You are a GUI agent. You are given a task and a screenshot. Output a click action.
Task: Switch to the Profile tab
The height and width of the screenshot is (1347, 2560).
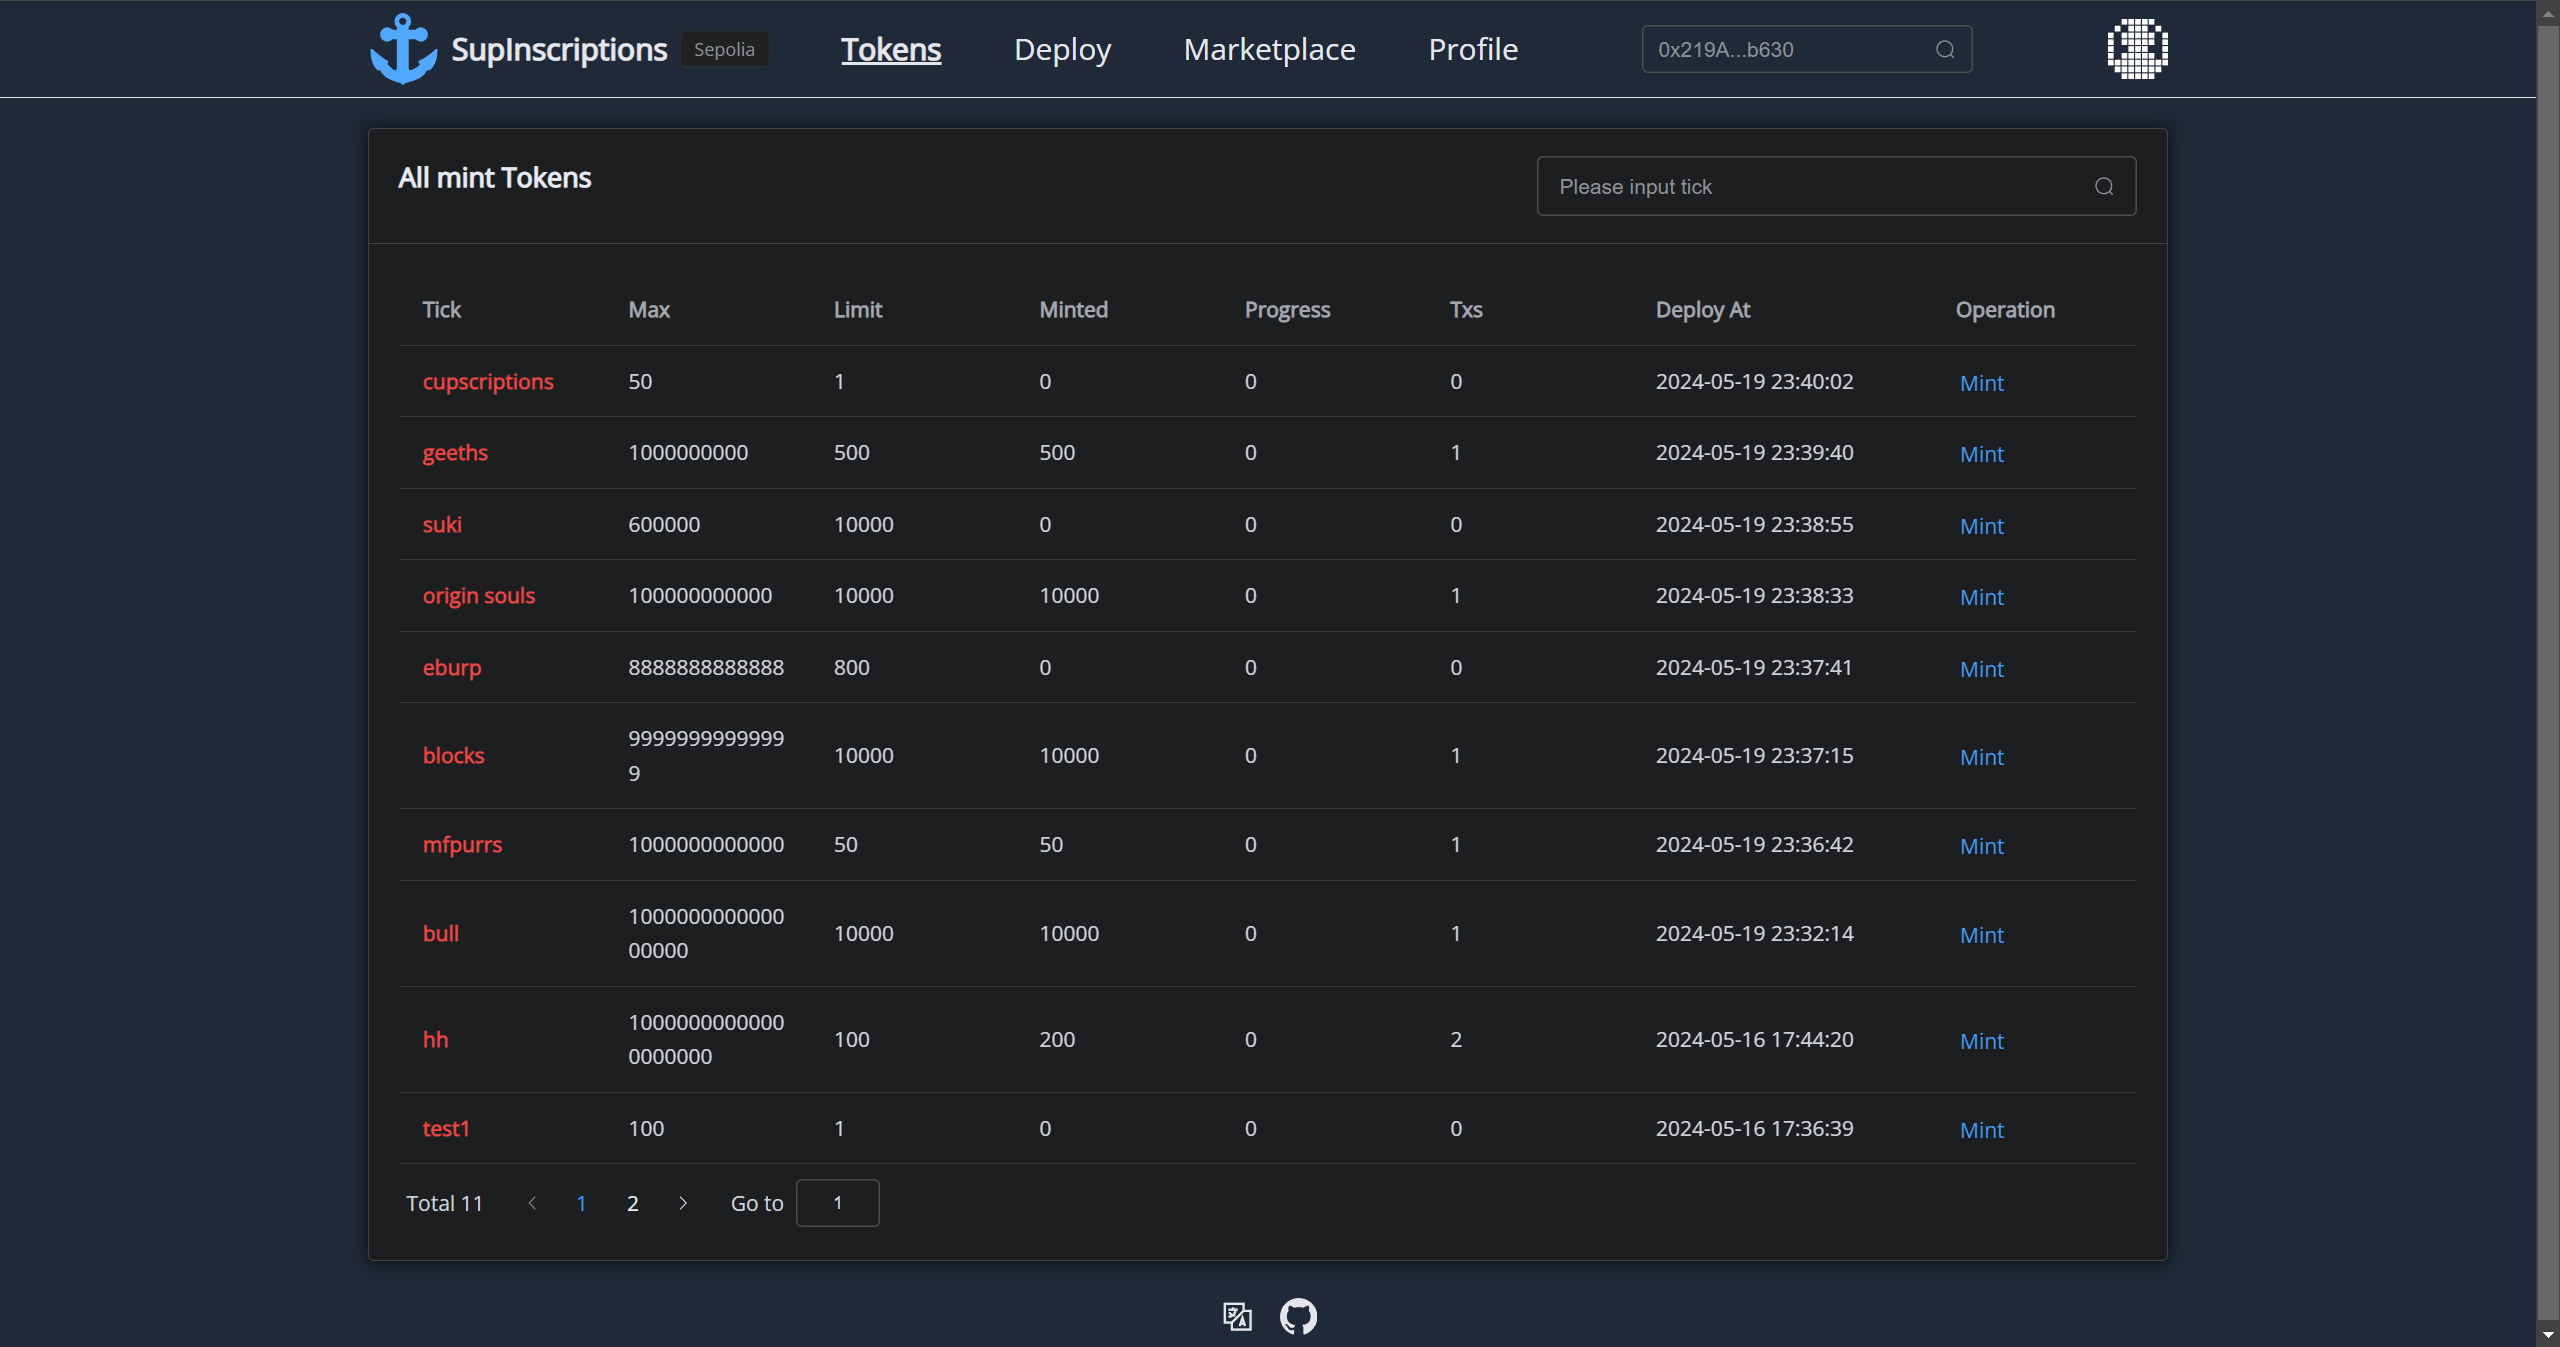pos(1472,50)
